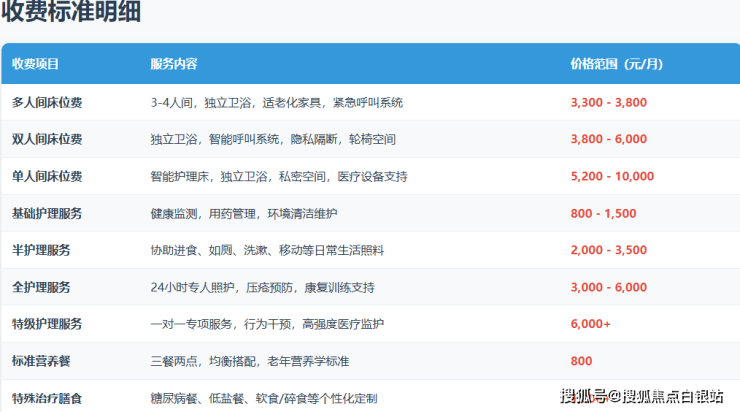Select the 多人间床位费 row label
Image resolution: width=740 pixels, height=412 pixels.
tap(47, 102)
